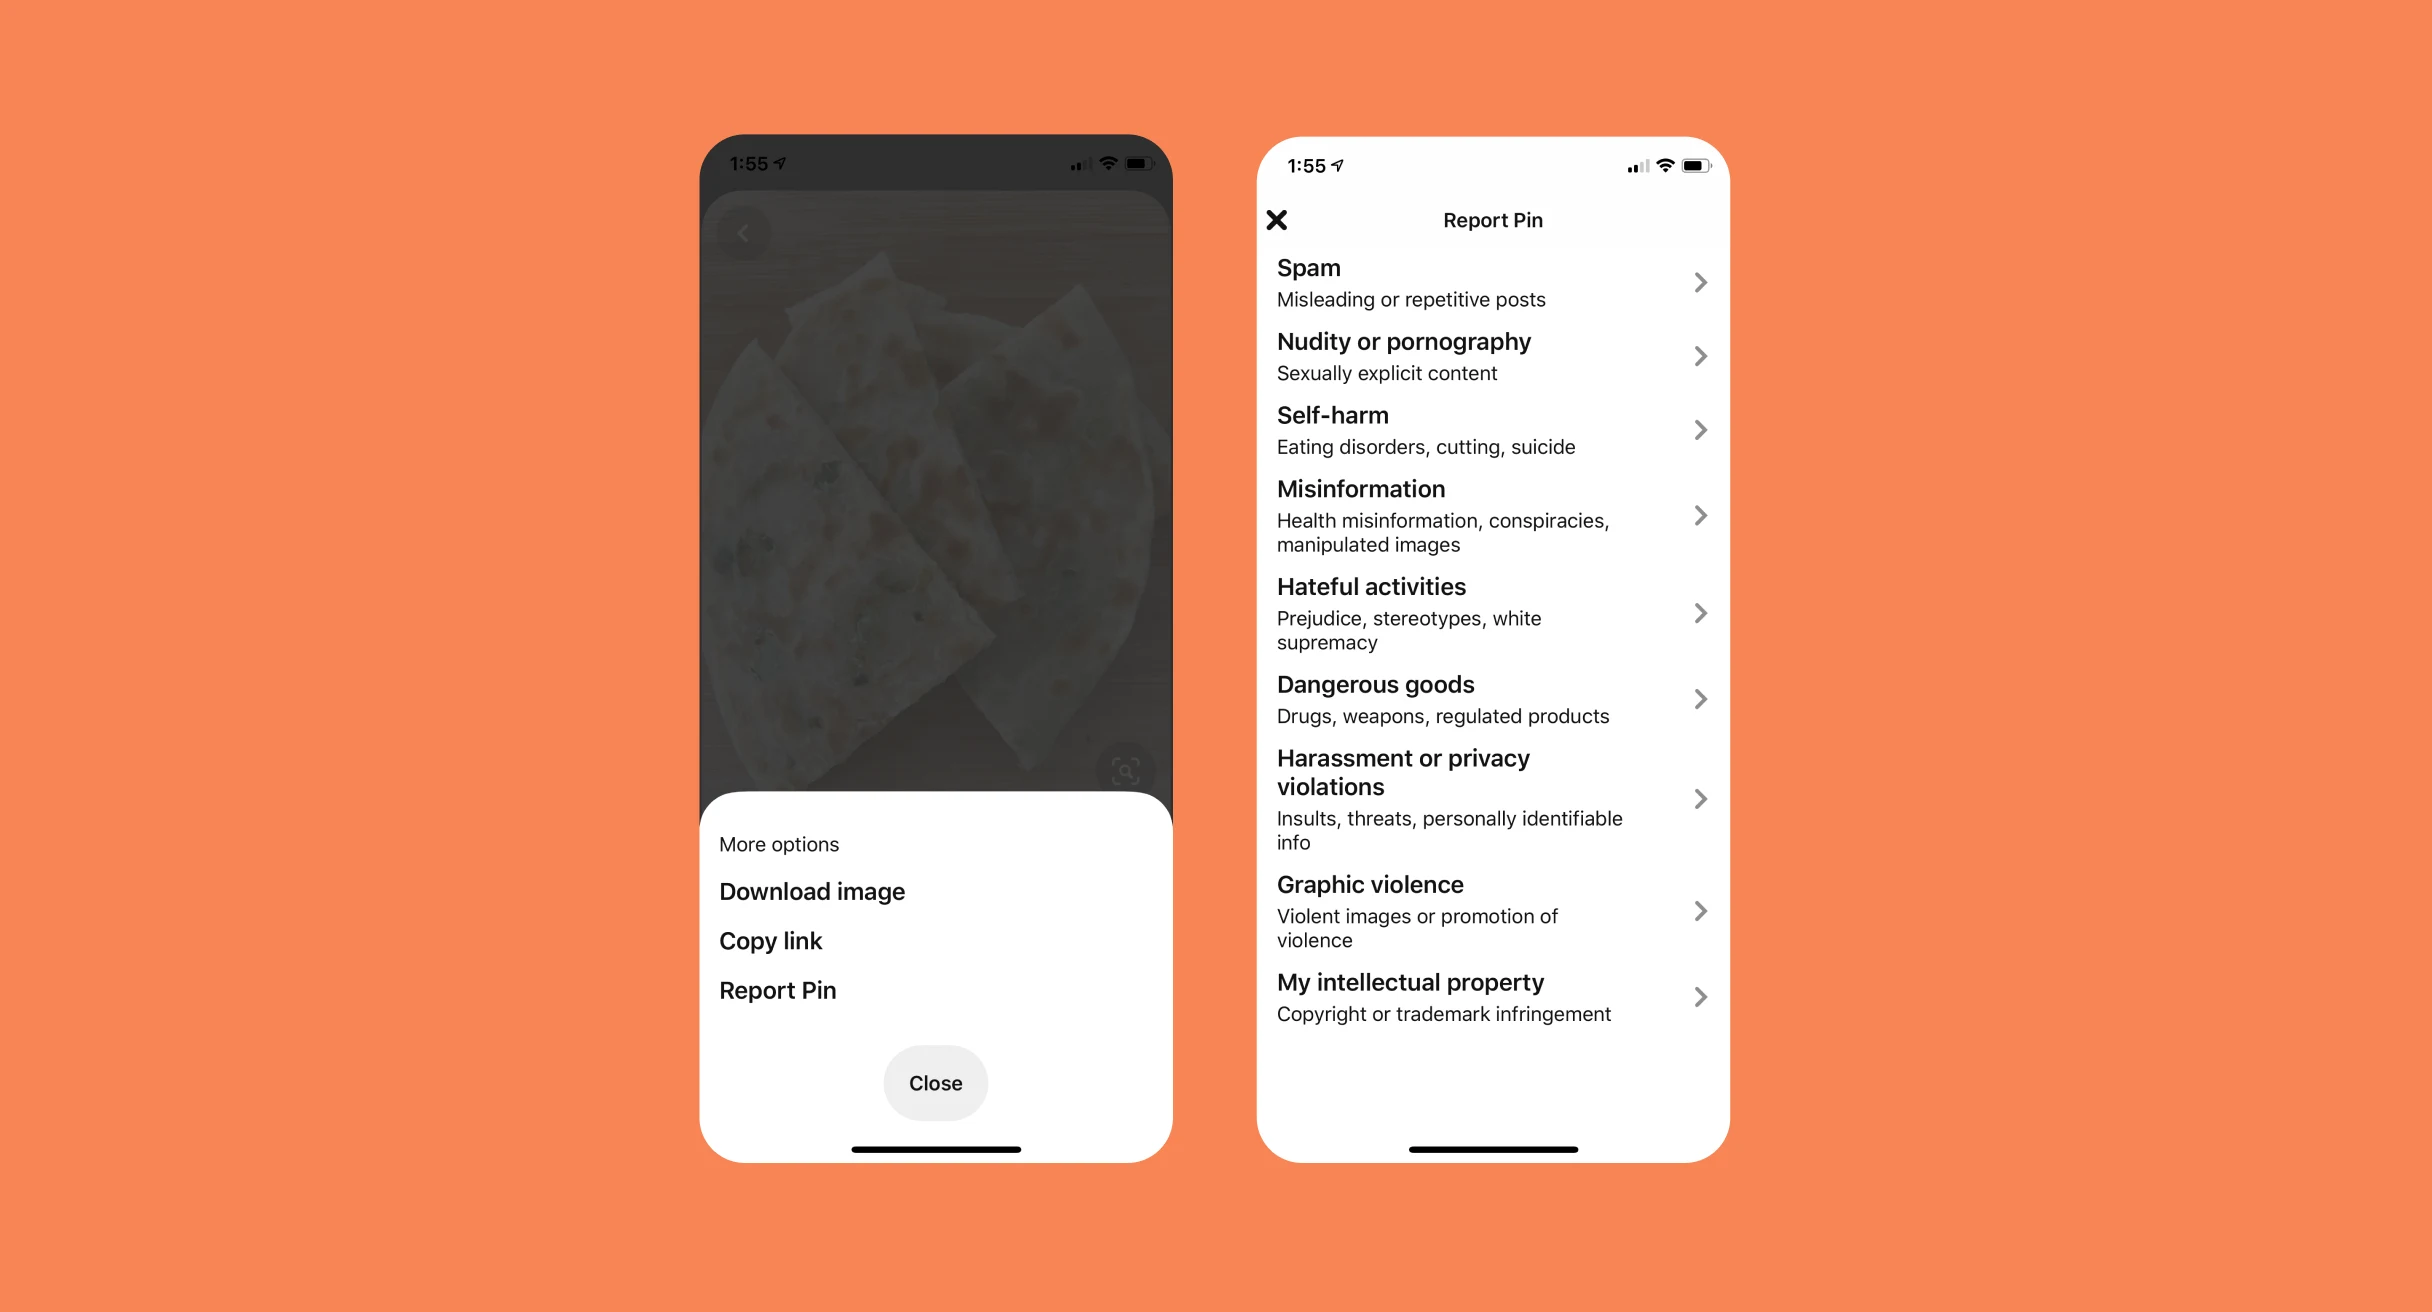This screenshot has height=1312, width=2432.
Task: Tap the X close icon on Report Pin
Action: 1277,218
